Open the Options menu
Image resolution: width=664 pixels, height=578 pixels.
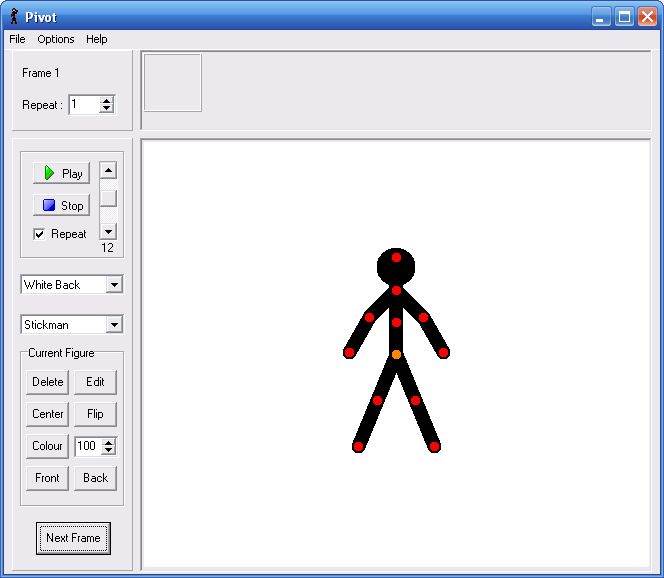pyautogui.click(x=55, y=39)
